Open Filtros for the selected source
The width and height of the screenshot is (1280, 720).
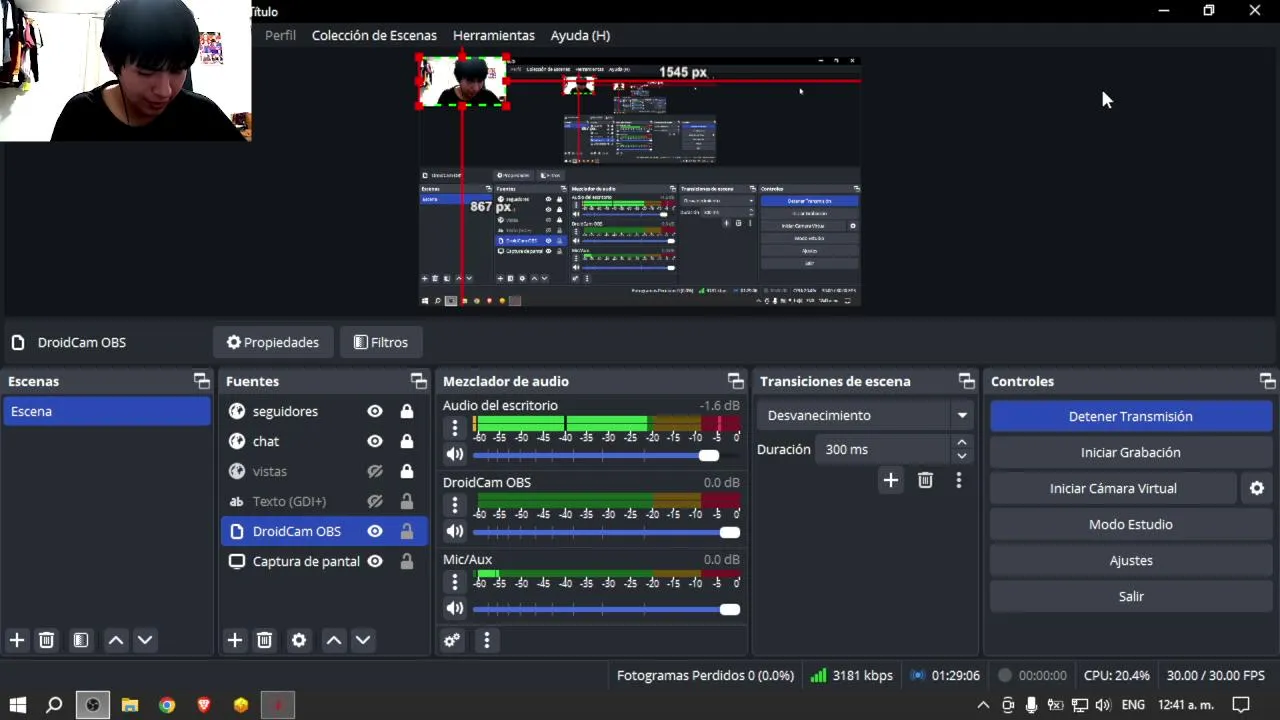click(381, 342)
